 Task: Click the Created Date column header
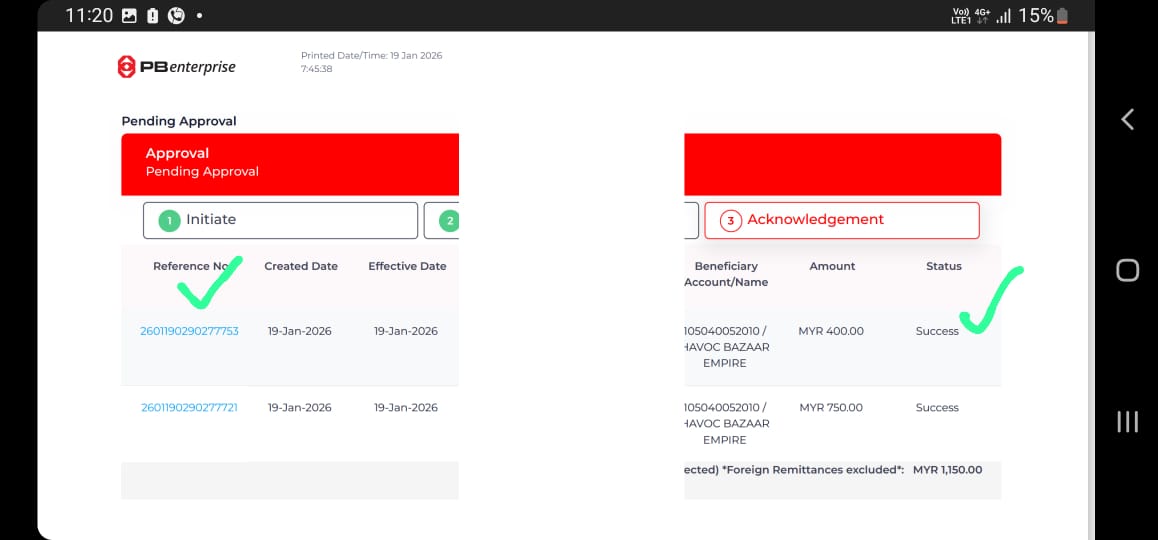[x=300, y=266]
